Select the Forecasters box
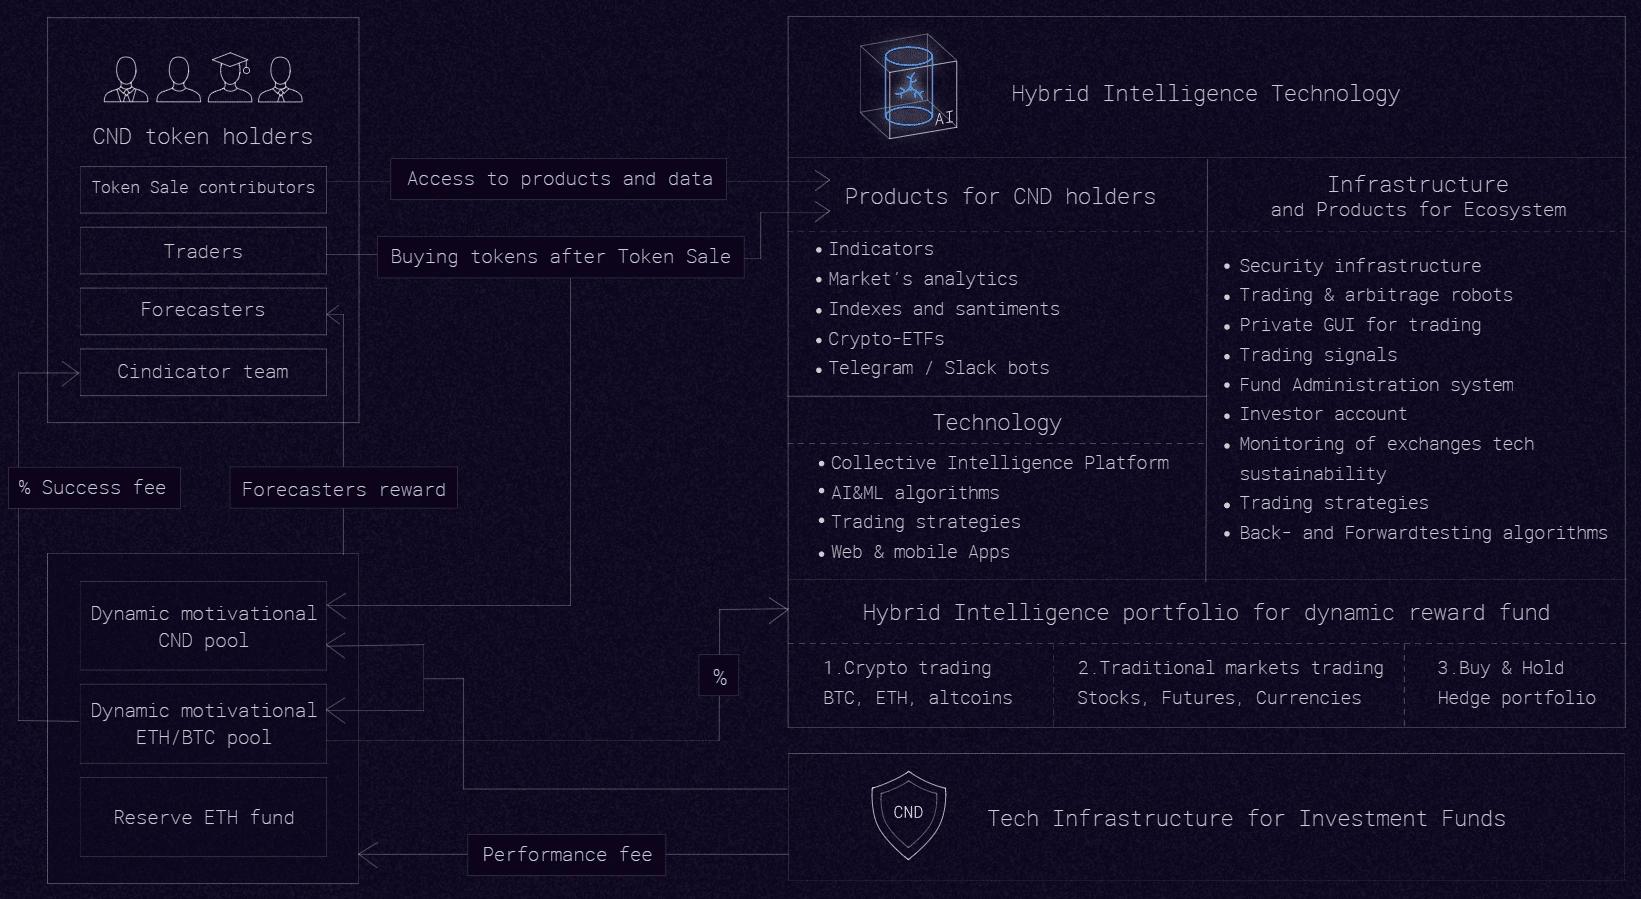 coord(203,311)
